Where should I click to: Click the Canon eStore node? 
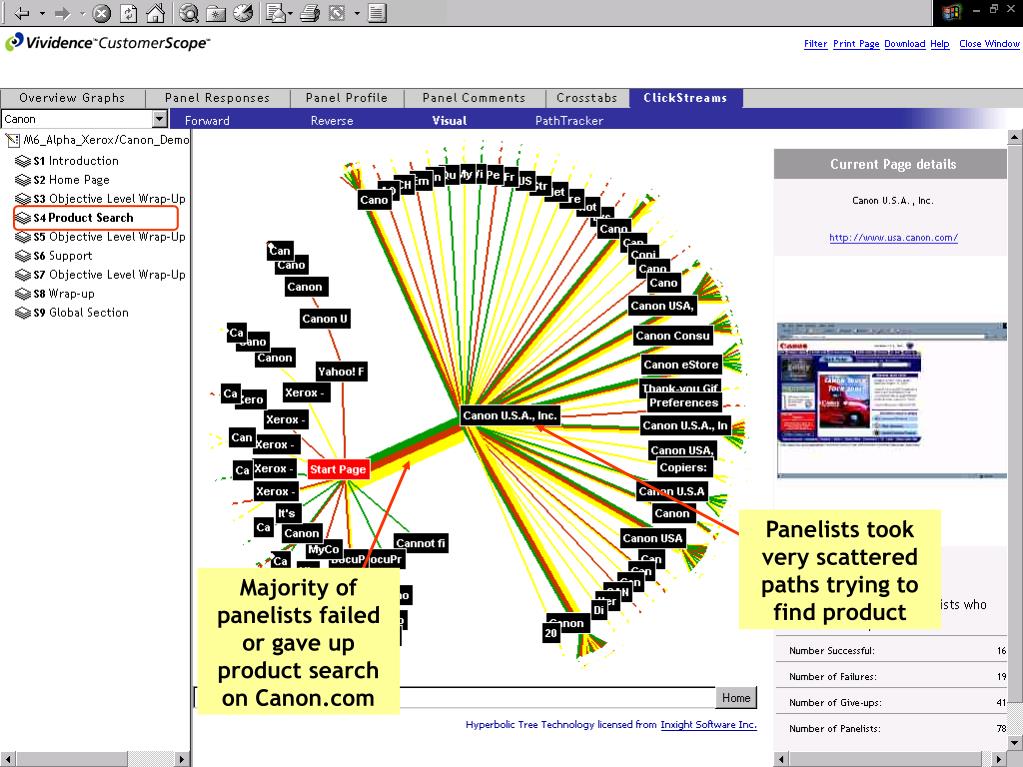[680, 365]
